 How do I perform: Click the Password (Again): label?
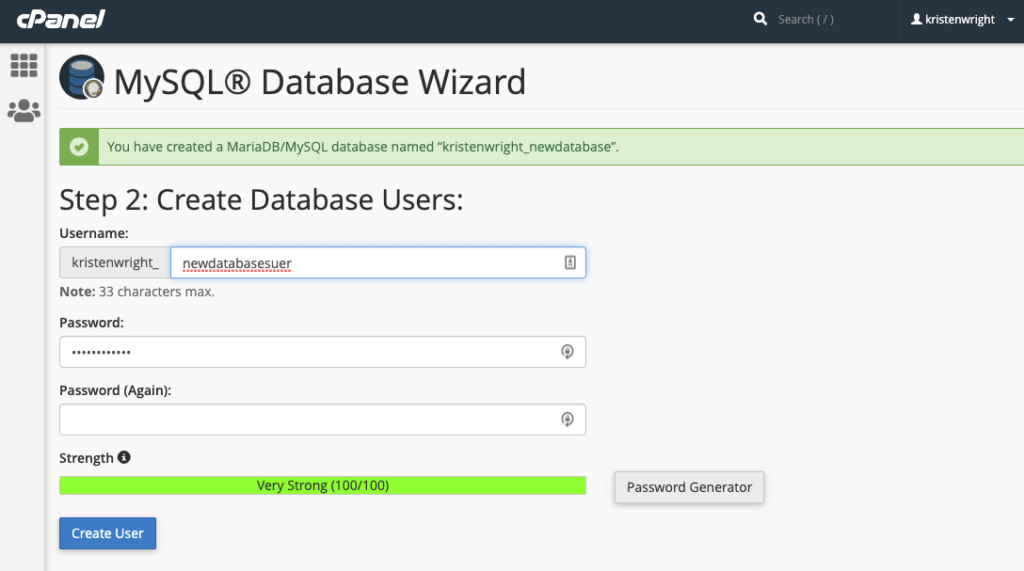tap(115, 390)
